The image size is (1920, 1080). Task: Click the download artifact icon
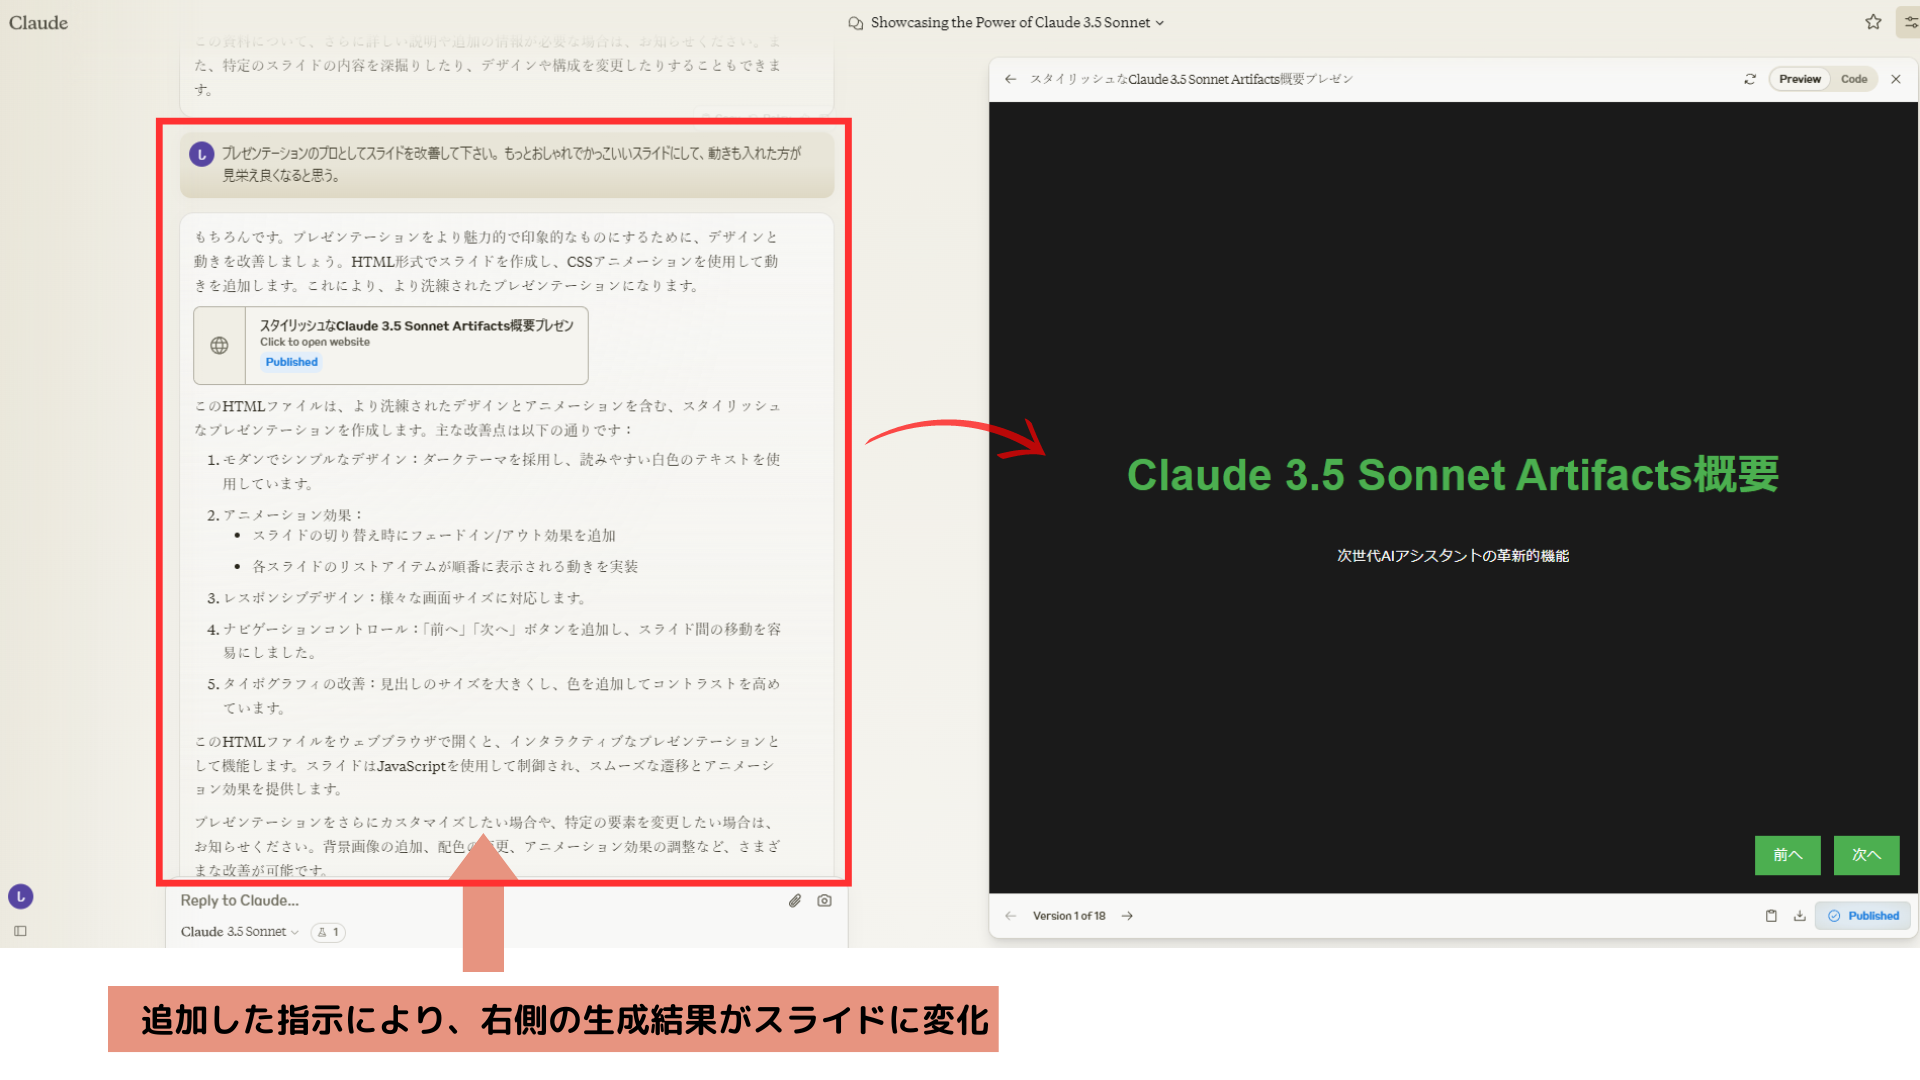point(1800,915)
